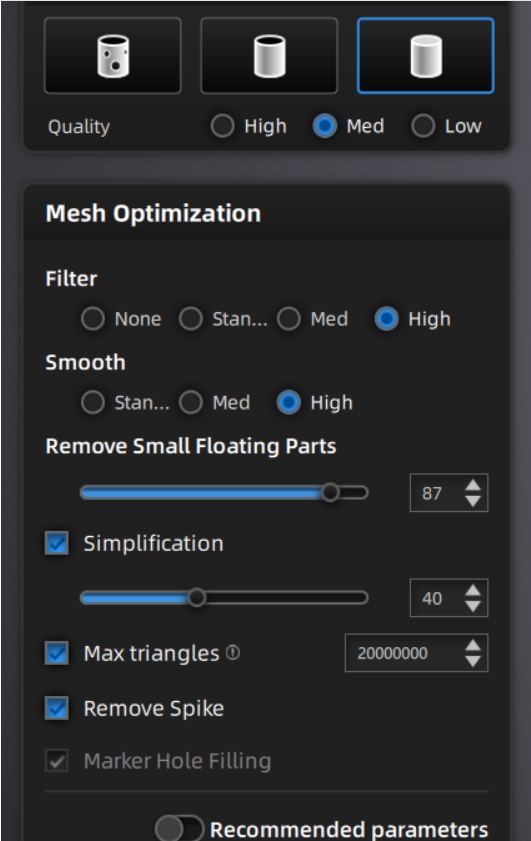Uncheck the Simplification checkbox
531x841 pixels.
coord(57,543)
